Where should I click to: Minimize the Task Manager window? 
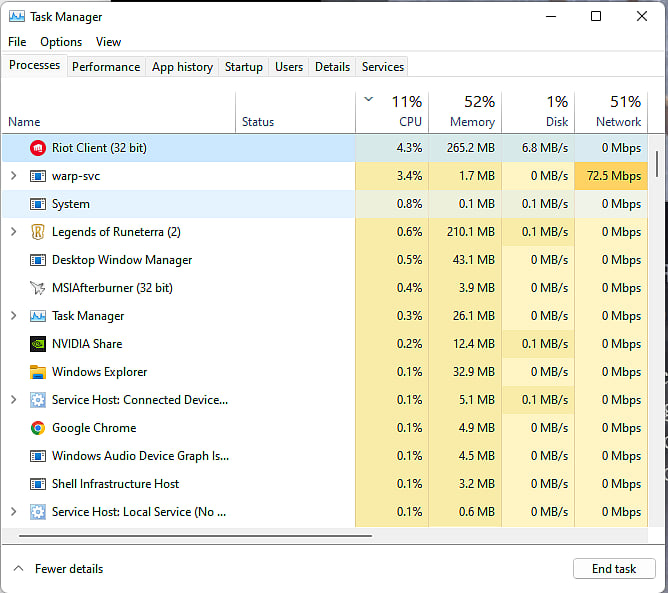coord(551,17)
